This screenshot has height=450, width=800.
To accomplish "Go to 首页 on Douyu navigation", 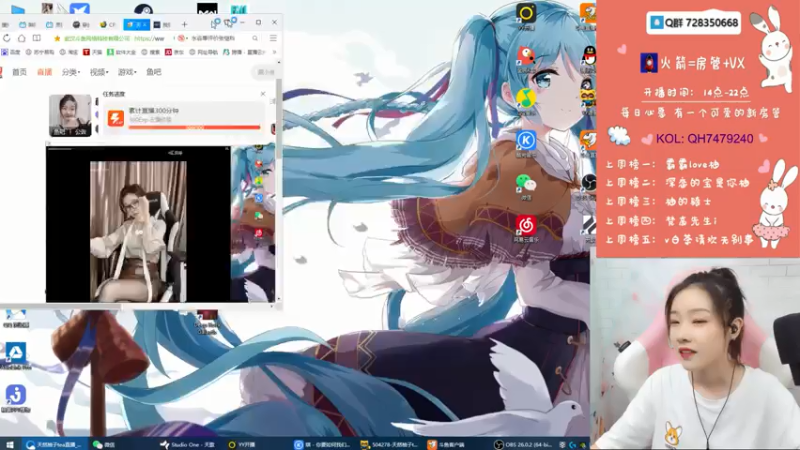I will (19, 72).
